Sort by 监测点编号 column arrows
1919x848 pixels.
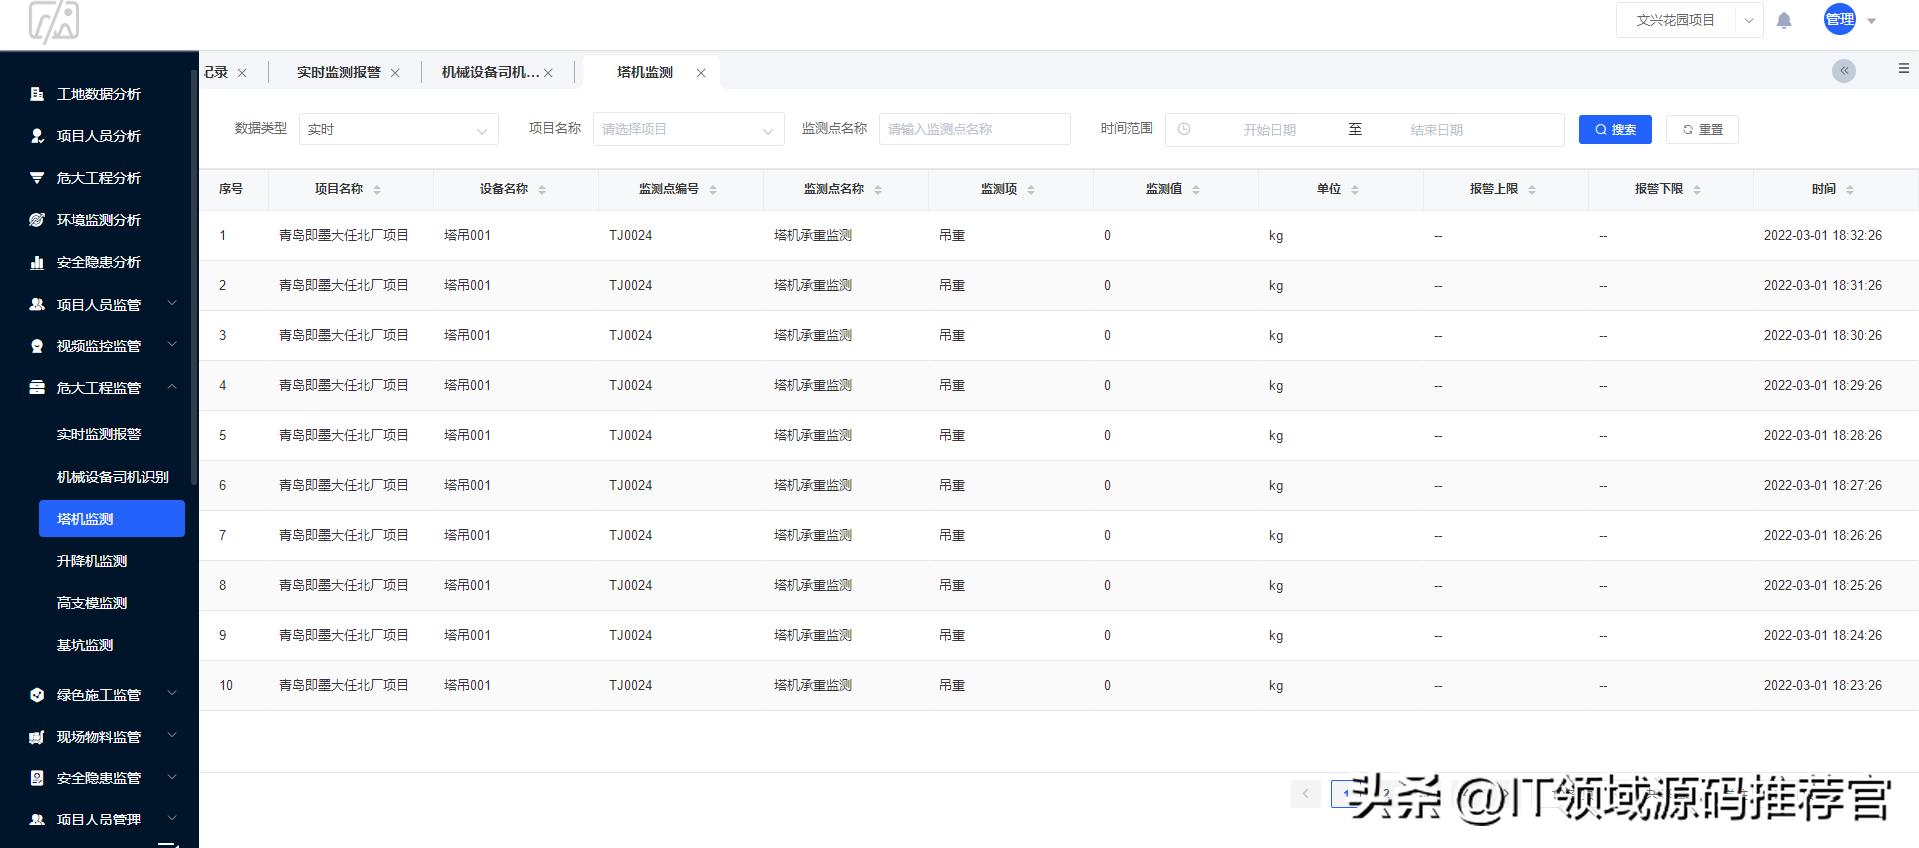713,189
